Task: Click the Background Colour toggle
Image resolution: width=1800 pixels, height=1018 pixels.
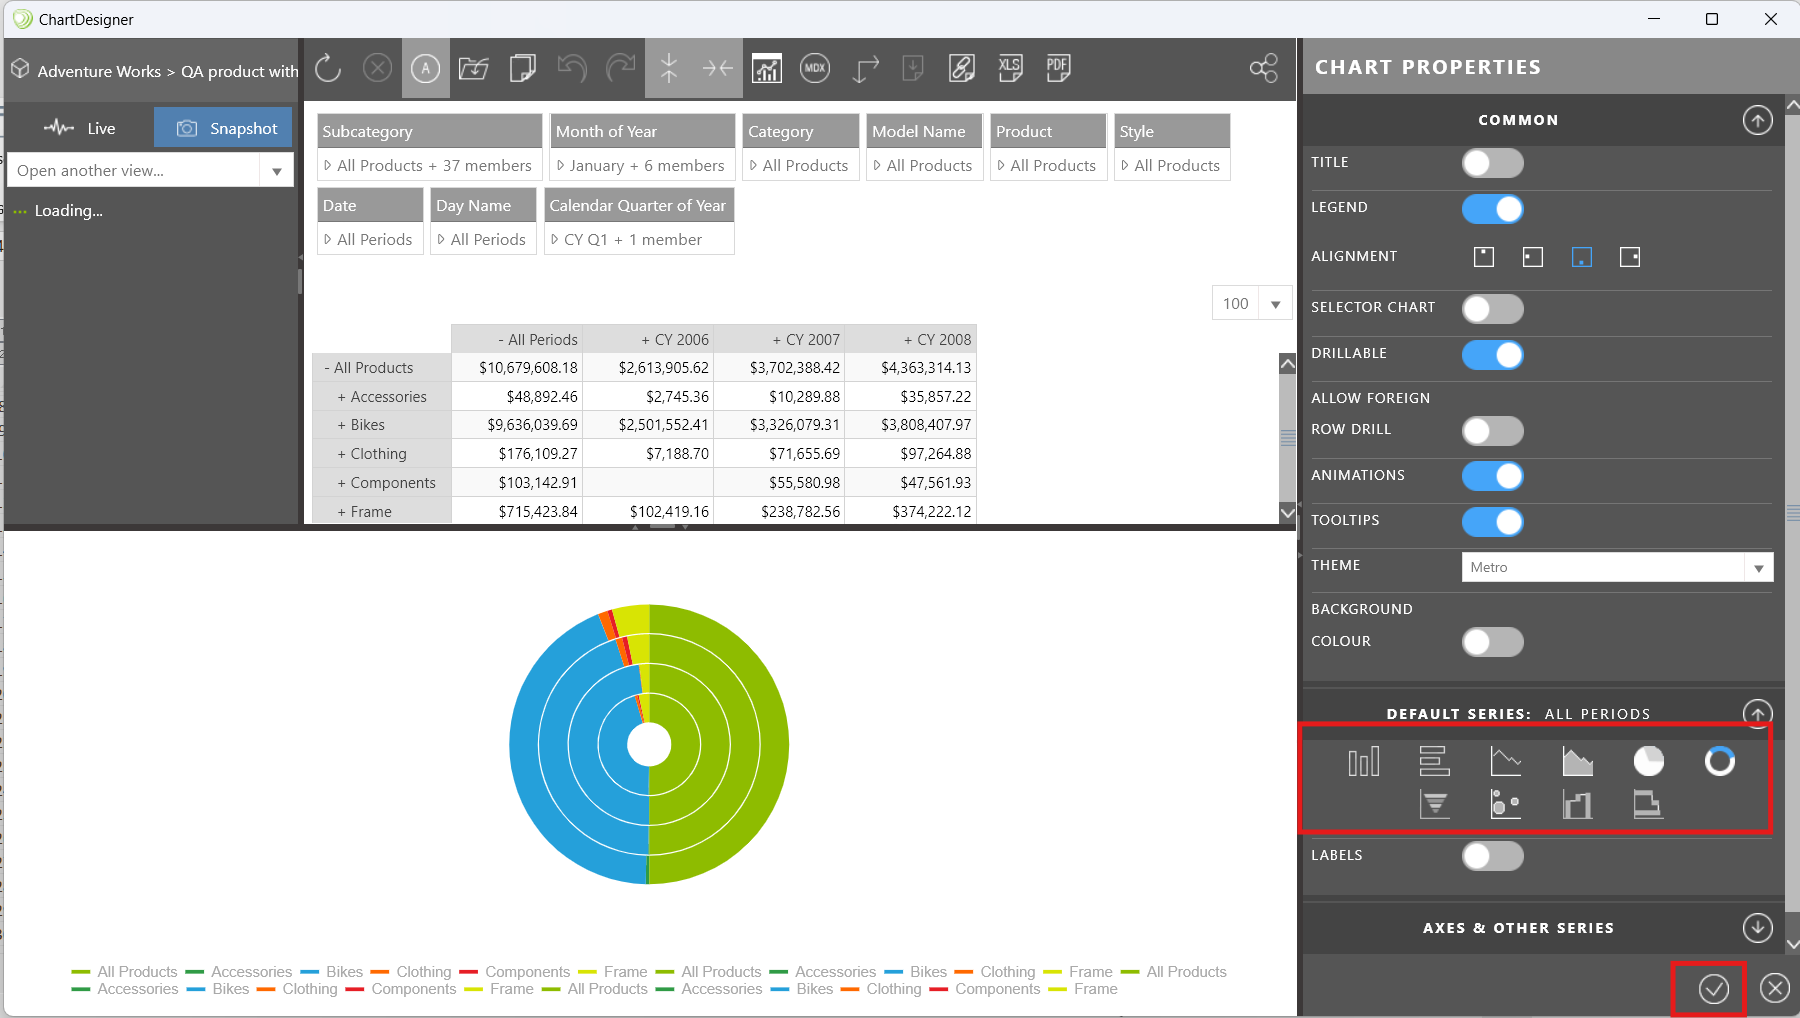Action: [1492, 642]
